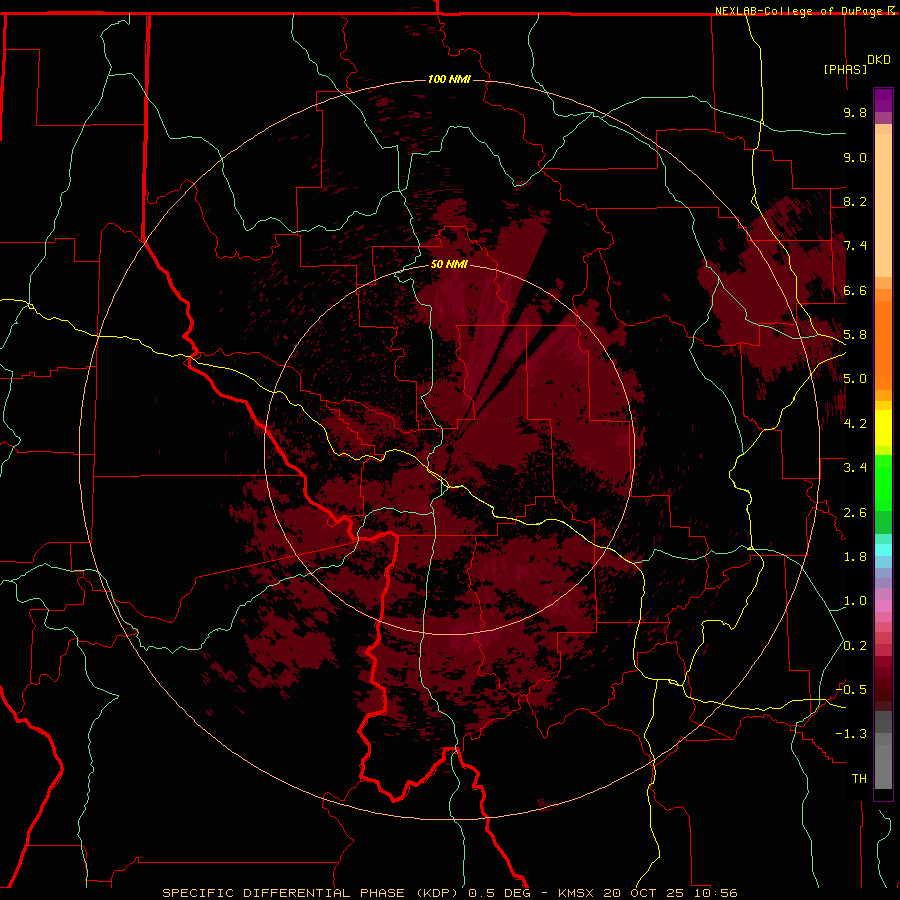Click the bright green segment of the color bar
Viewport: 900px width, 900px height.
[883, 482]
